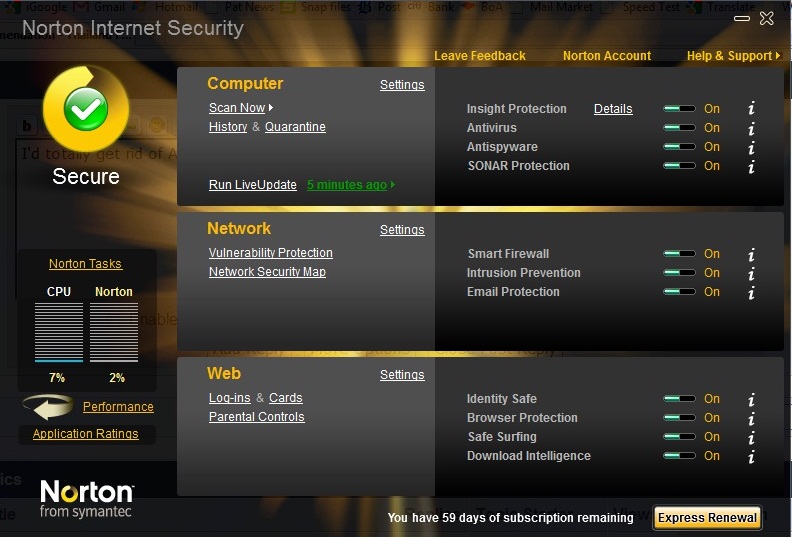Image resolution: width=792 pixels, height=537 pixels.
Task: Open info for Download Intelligence
Action: click(751, 456)
